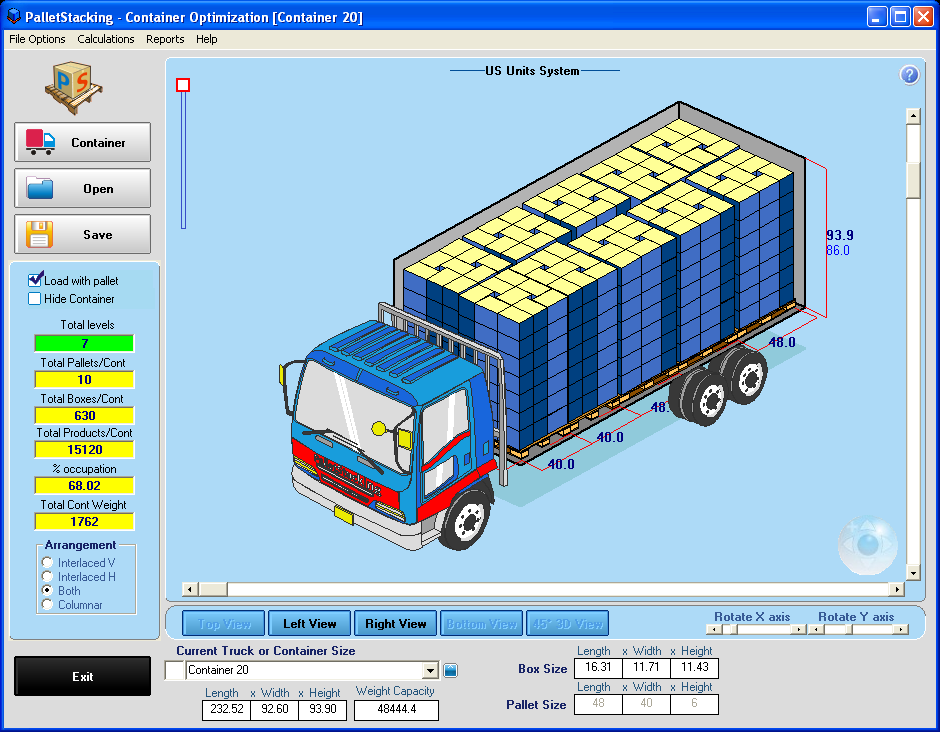Click the Pallet Size Width field
This screenshot has width=940, height=732.
[x=646, y=704]
